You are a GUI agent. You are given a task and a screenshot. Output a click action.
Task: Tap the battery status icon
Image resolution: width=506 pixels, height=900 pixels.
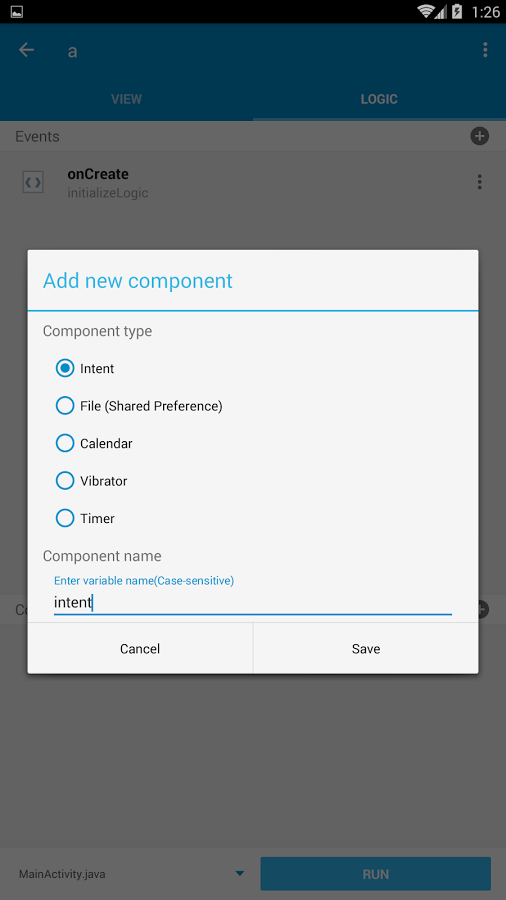point(457,11)
